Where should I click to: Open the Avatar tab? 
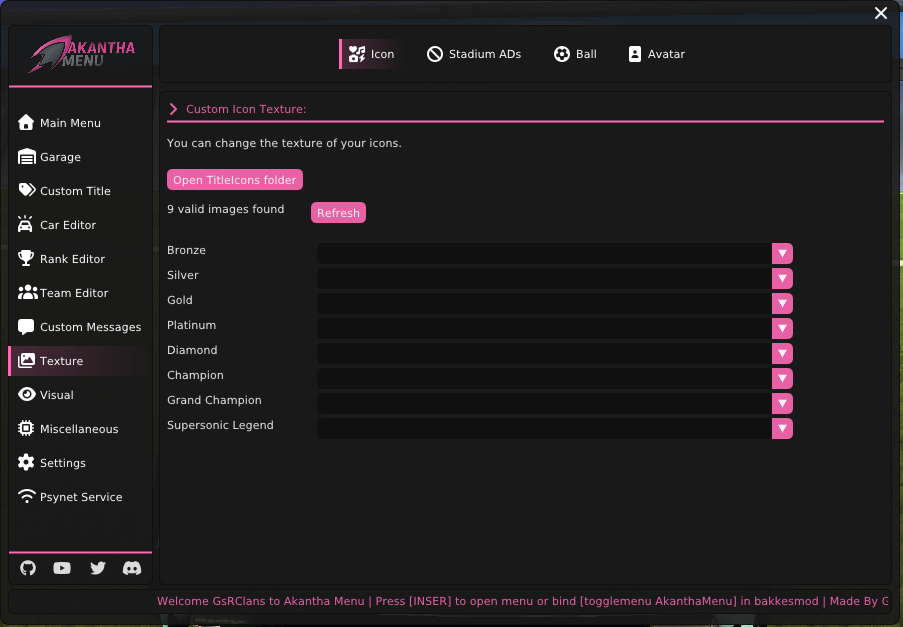pos(656,54)
